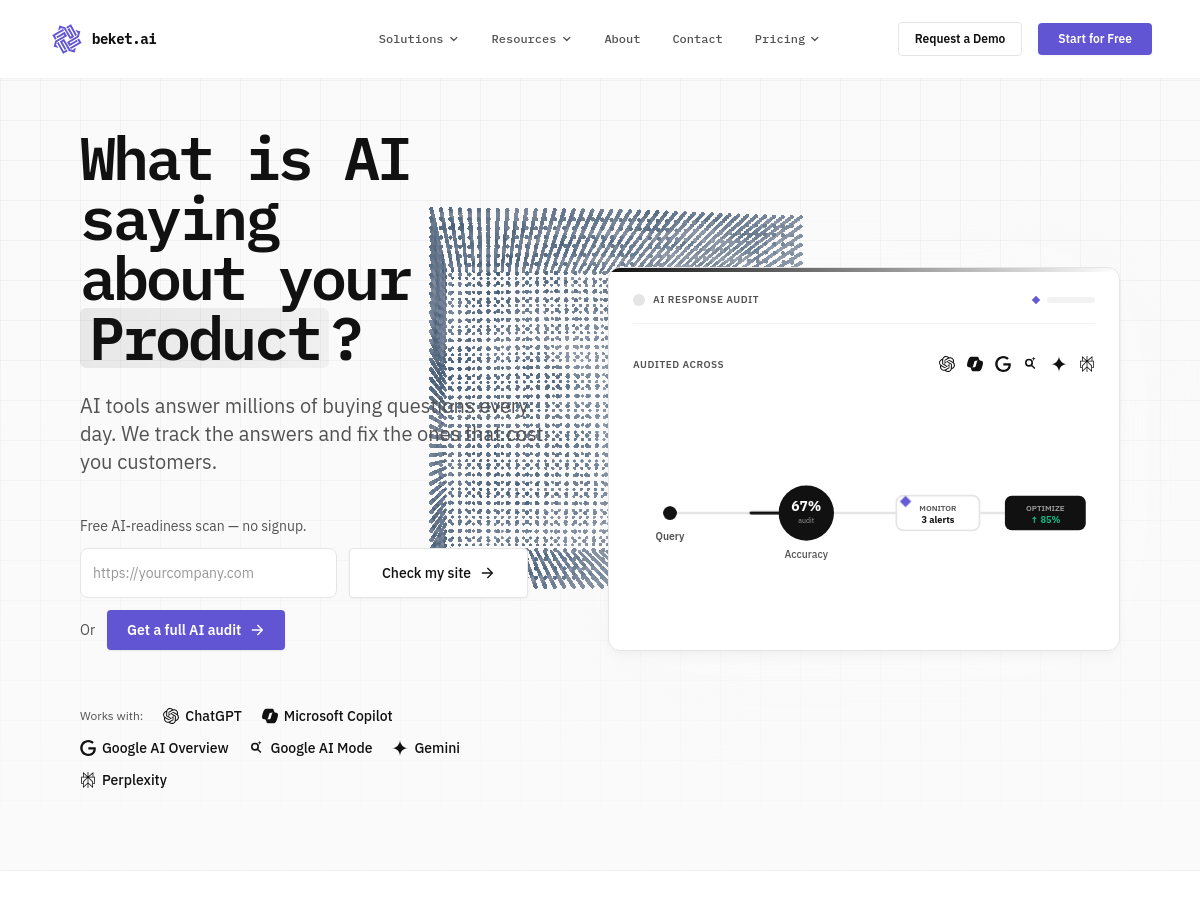This screenshot has height=900, width=1200.
Task: Click the Monitor 3 alerts box
Action: tap(938, 513)
